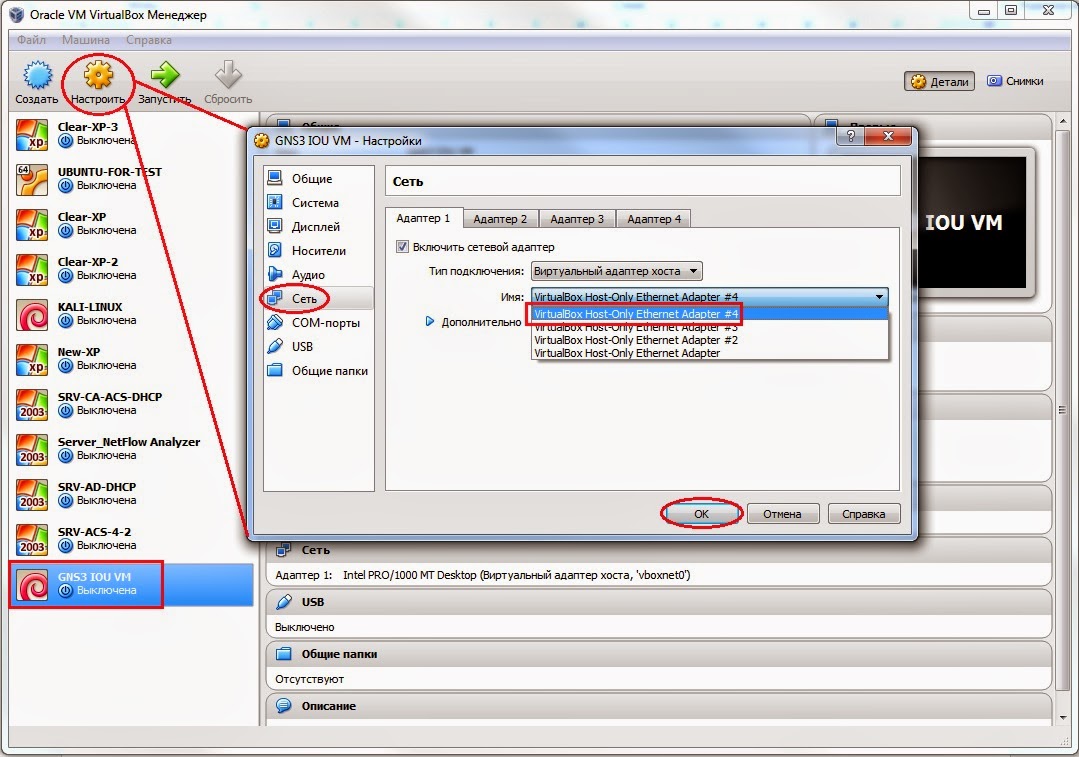Select SRV-ACS-4-2 machine in list
The image size is (1079, 757).
(x=131, y=540)
